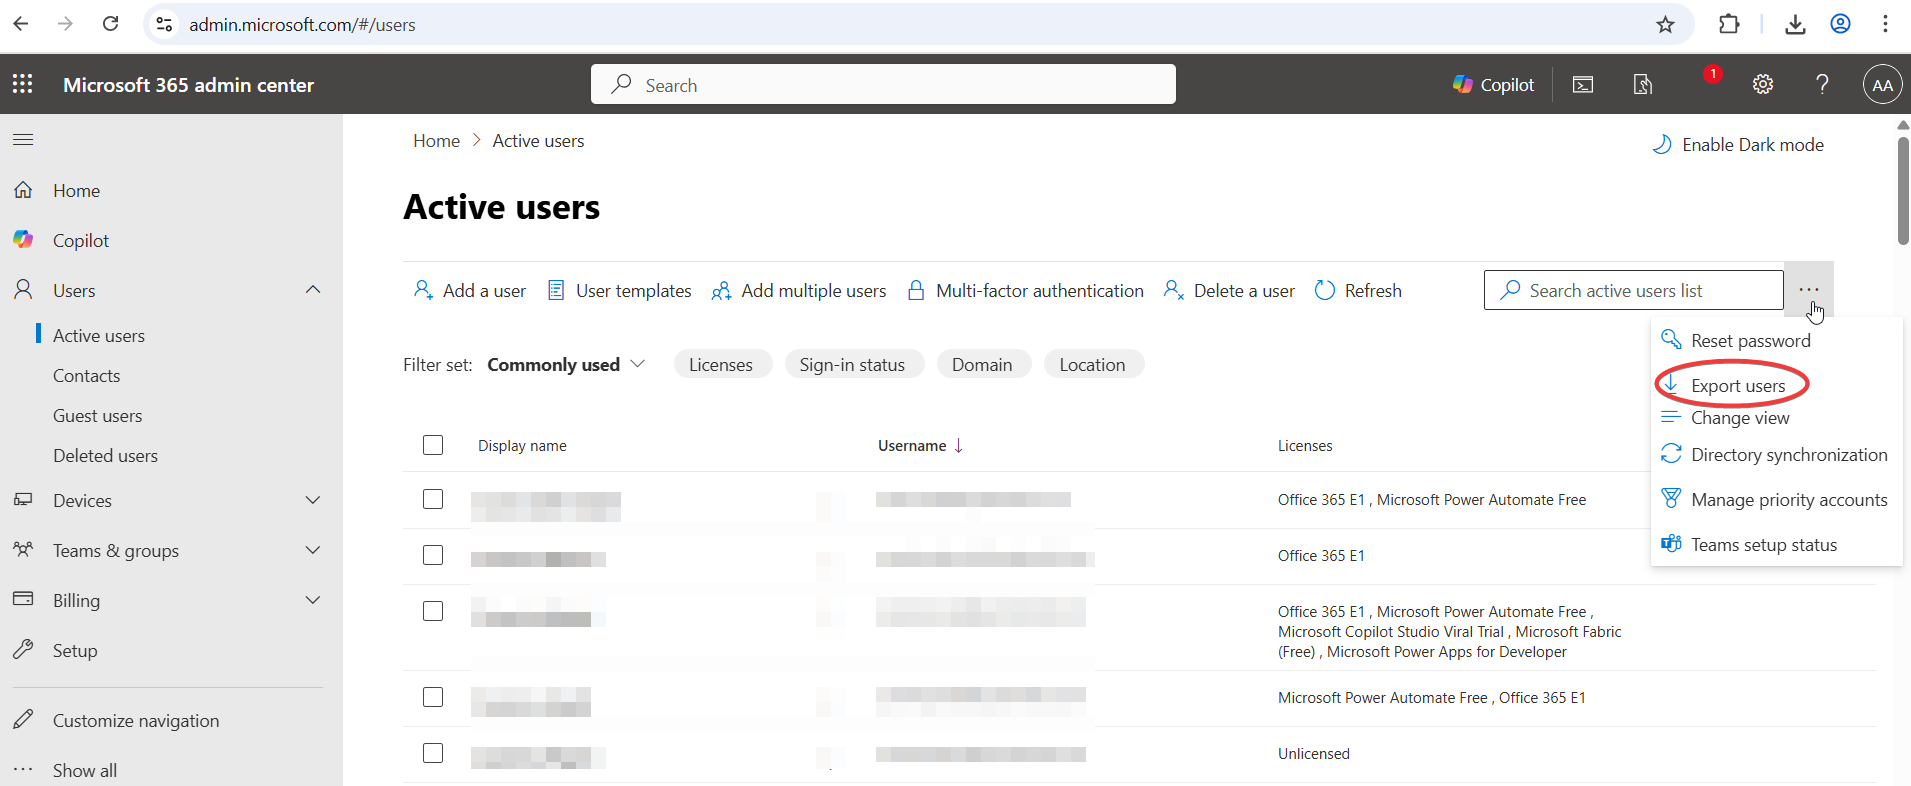Open the AA account avatar

[1882, 85]
